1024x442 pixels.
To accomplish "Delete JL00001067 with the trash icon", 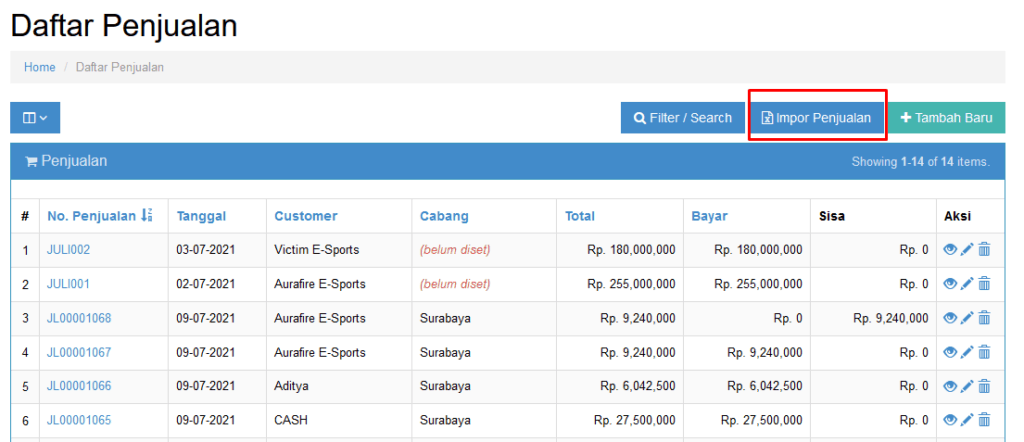I will (x=984, y=352).
